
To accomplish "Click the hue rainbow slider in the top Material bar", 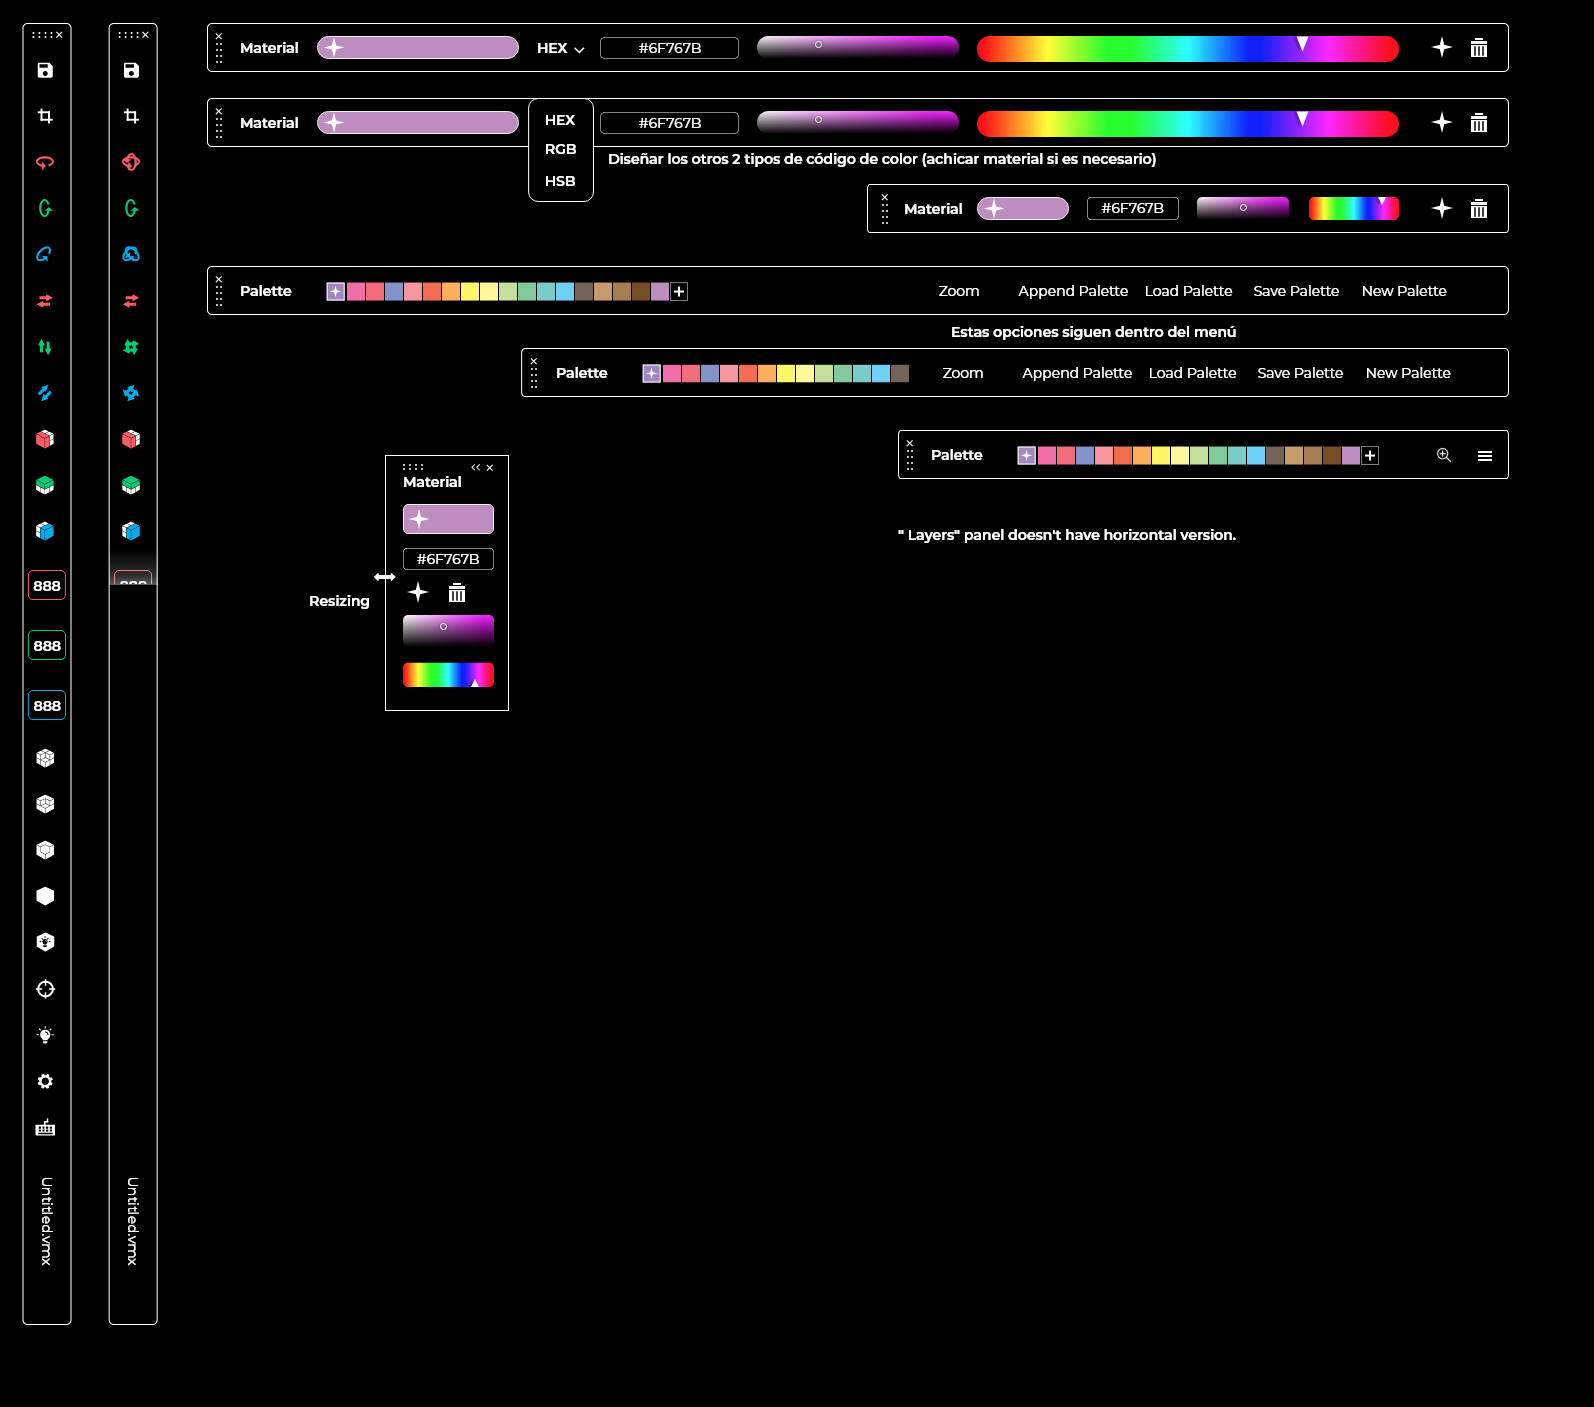I will point(1187,48).
